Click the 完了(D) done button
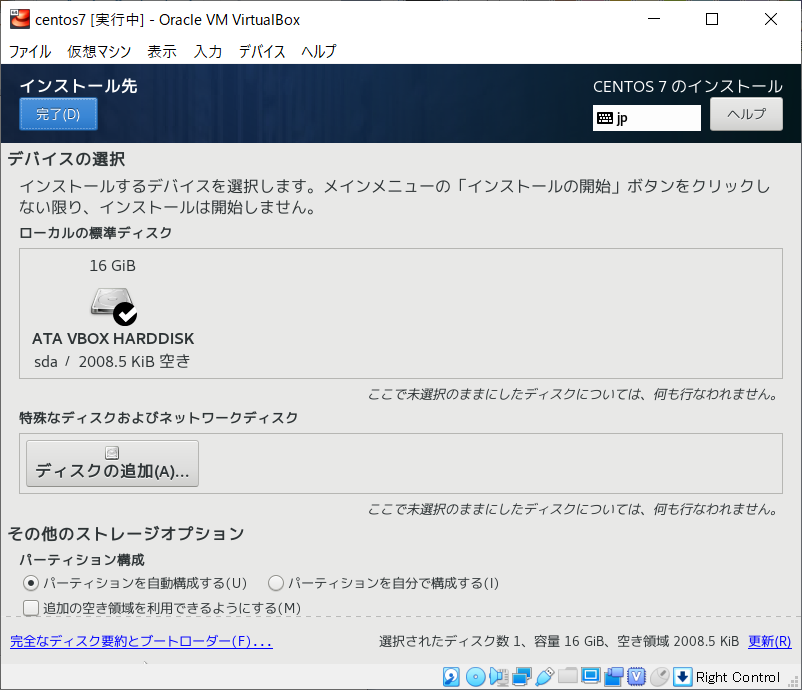Image resolution: width=802 pixels, height=690 pixels. (58, 114)
